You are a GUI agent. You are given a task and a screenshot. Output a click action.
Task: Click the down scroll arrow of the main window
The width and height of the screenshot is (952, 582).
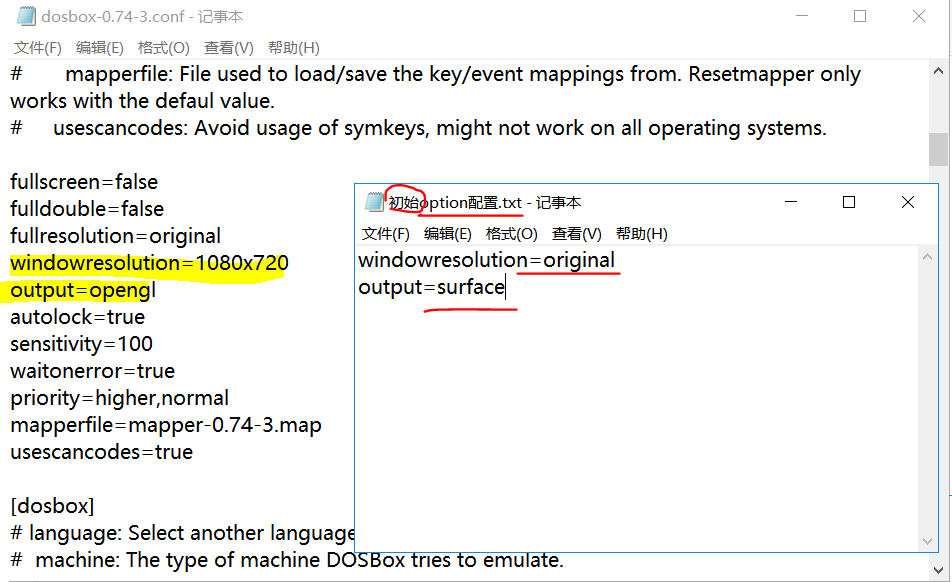[x=939, y=572]
